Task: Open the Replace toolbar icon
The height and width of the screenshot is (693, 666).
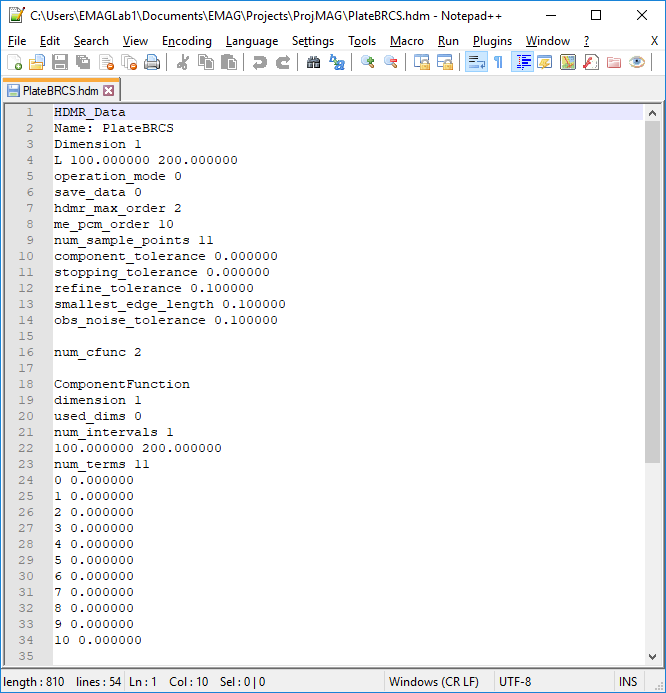Action: [x=336, y=62]
